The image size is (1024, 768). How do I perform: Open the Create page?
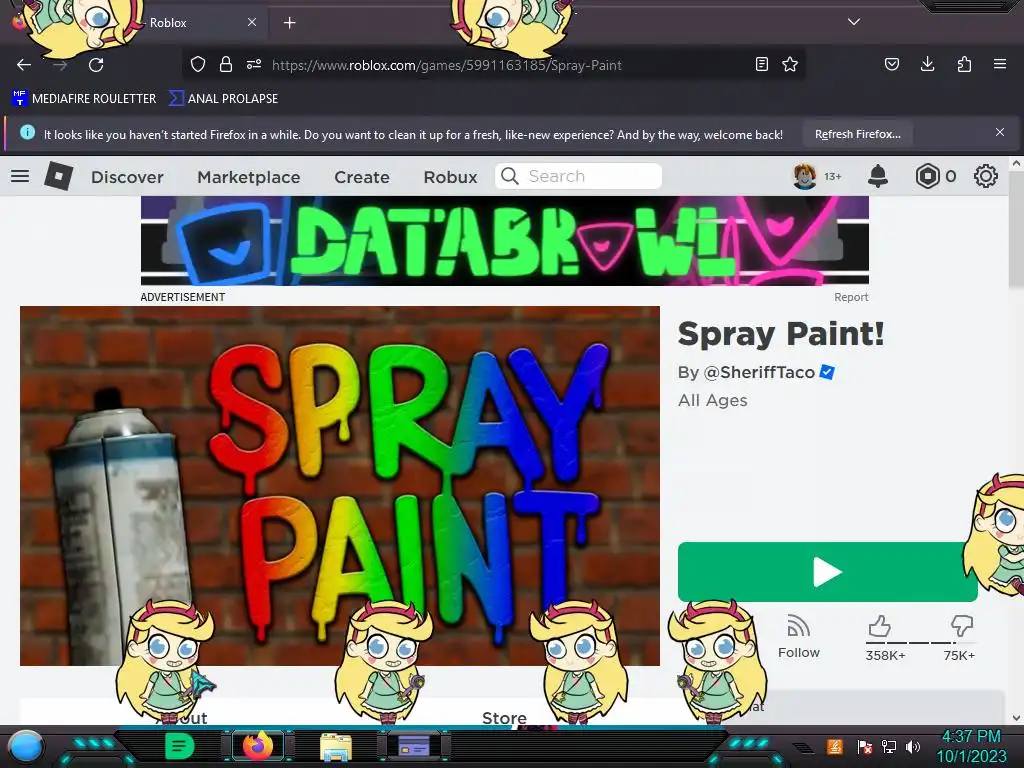coord(362,177)
